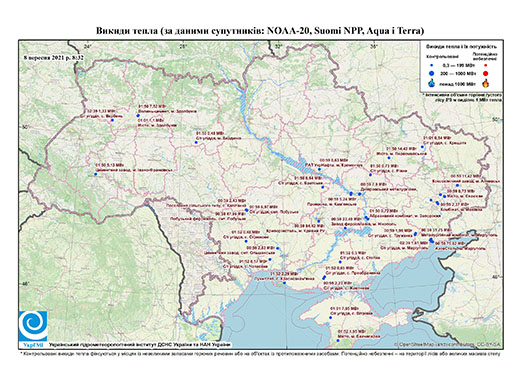
Task: Click the orange fire icon in the legend
Action: [486, 83]
